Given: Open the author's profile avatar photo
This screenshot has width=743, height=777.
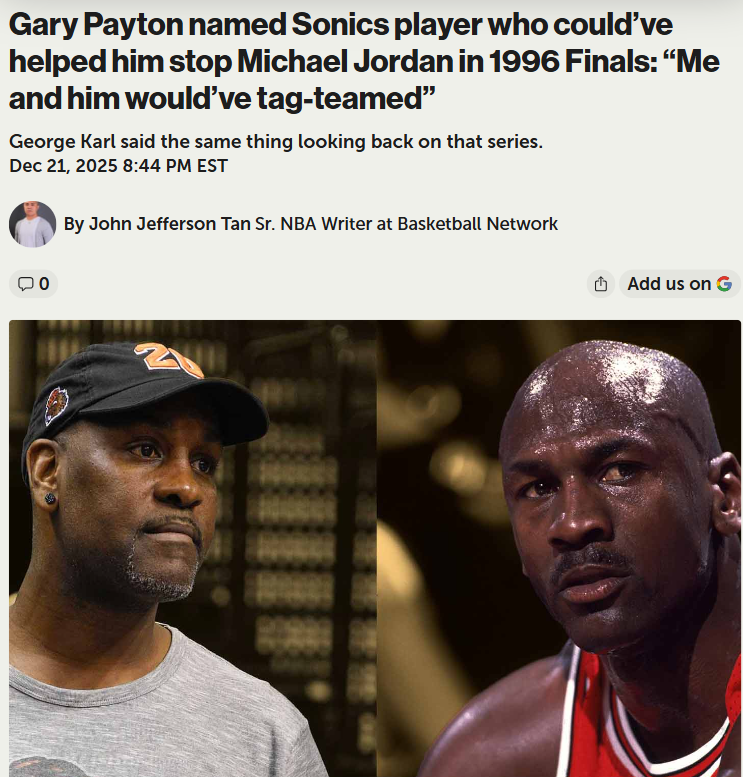Looking at the screenshot, I should [32, 224].
